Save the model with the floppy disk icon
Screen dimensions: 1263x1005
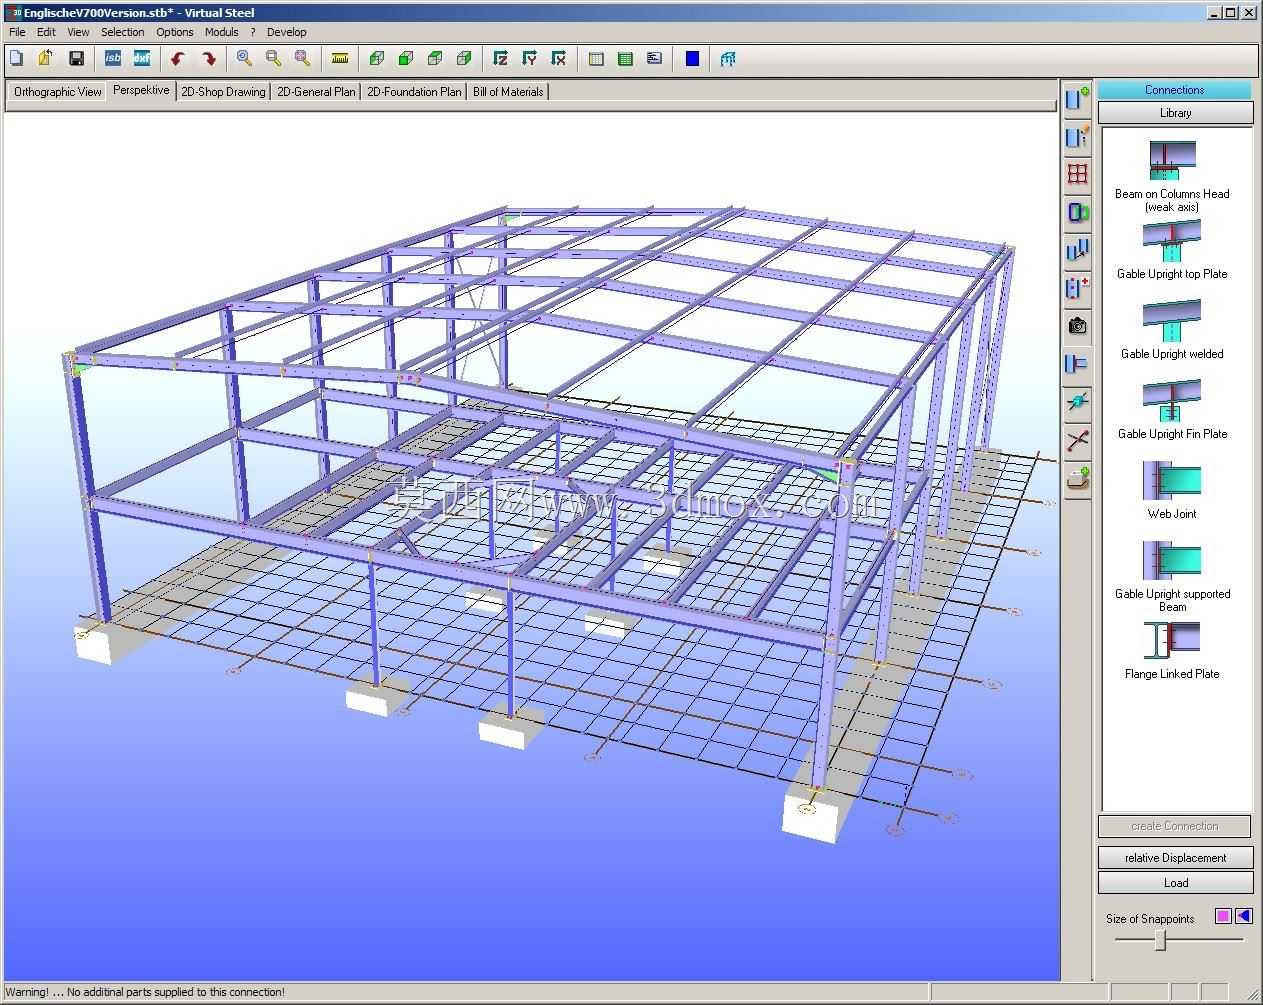click(76, 59)
